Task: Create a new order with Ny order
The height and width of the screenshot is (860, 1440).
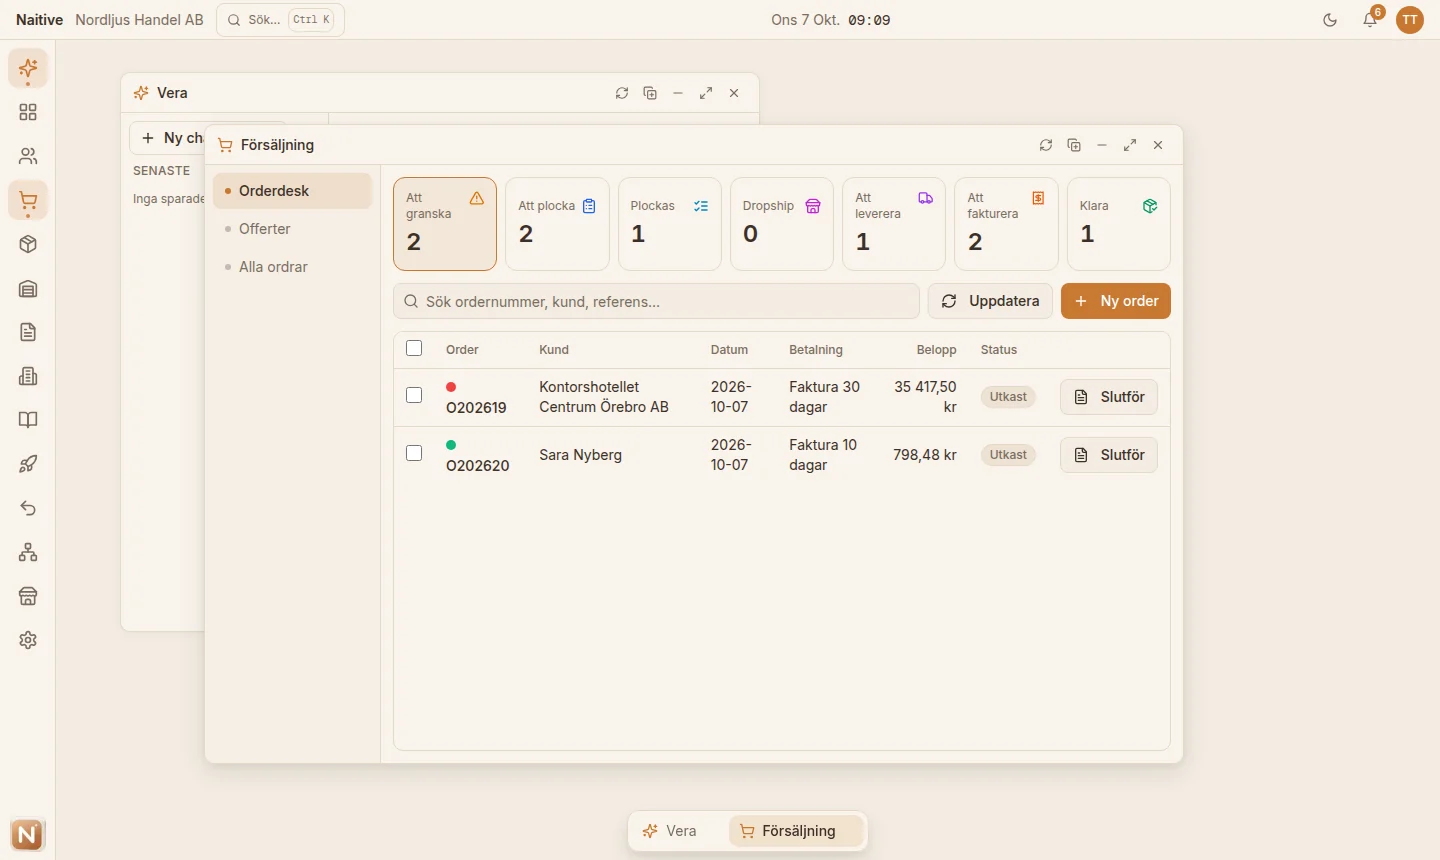Action: pos(1116,301)
